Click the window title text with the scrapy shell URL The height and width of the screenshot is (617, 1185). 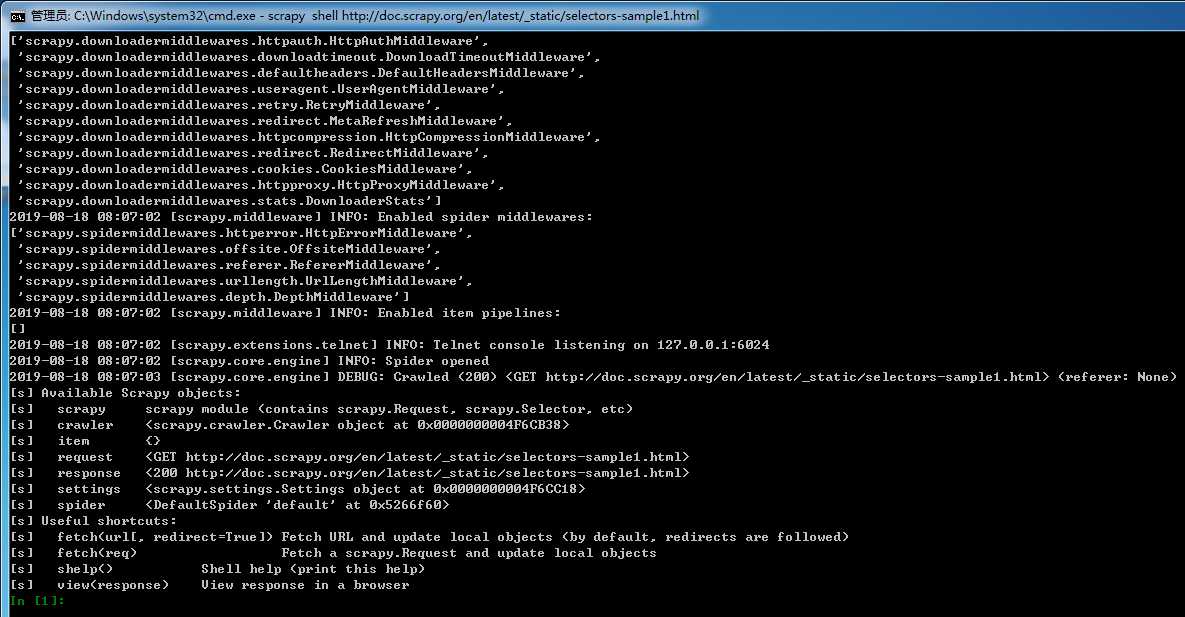(x=365, y=16)
